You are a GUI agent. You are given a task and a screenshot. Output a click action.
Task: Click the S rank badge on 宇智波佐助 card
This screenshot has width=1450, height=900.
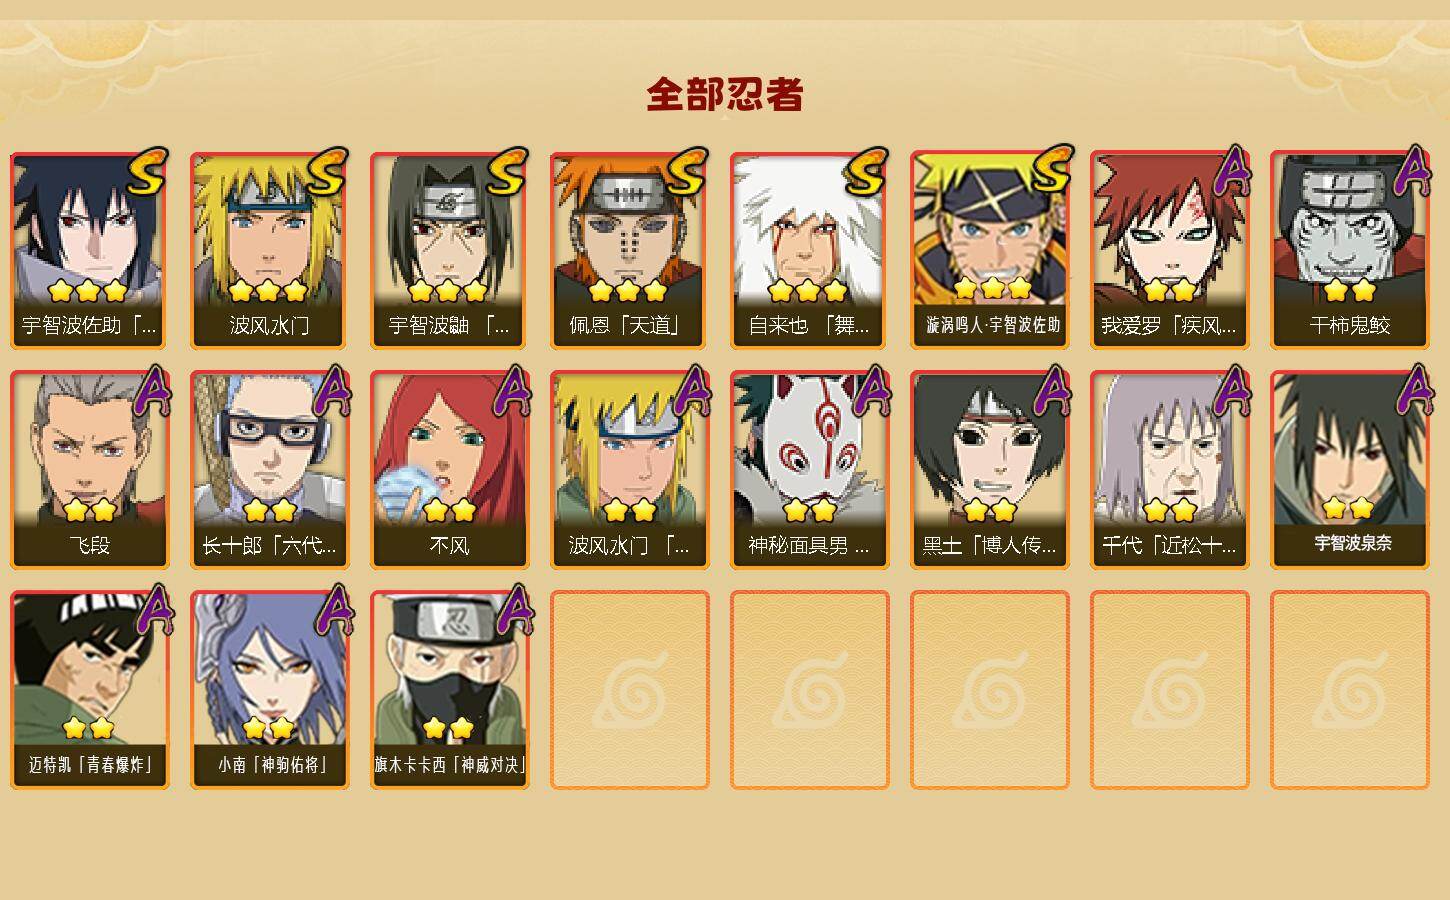coord(148,172)
